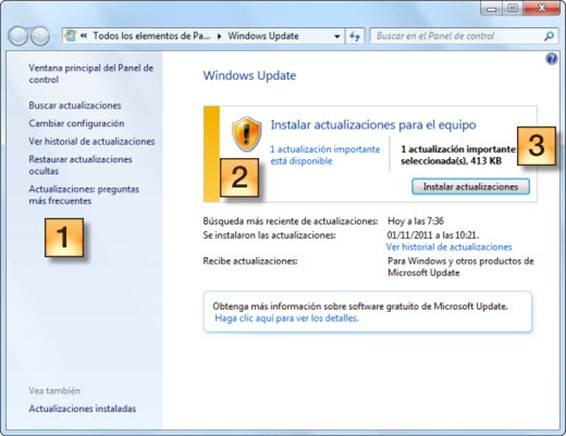
Task: Click 'Haga clic aquí para ver los detalles'
Action: click(x=287, y=318)
